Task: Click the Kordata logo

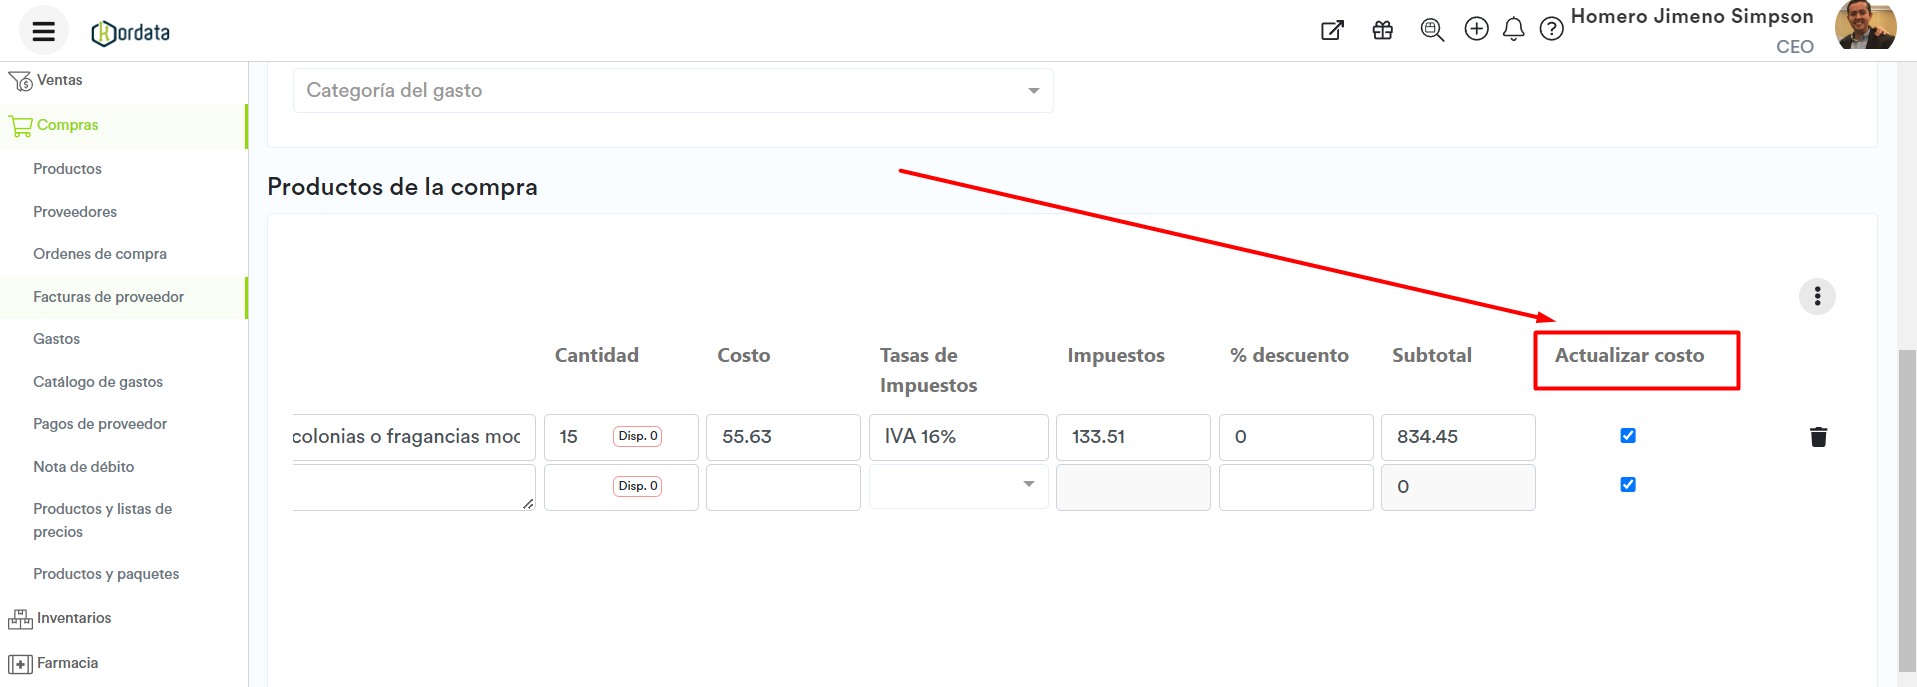Action: (131, 33)
